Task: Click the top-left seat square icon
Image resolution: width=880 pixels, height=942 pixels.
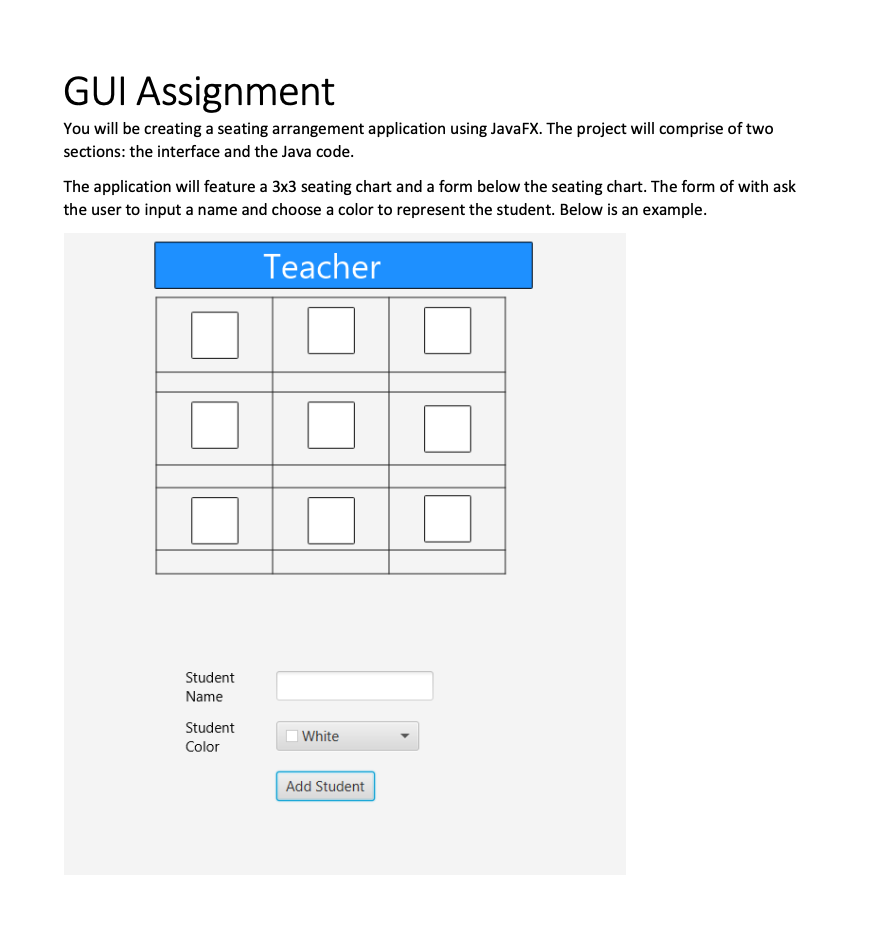Action: point(214,334)
